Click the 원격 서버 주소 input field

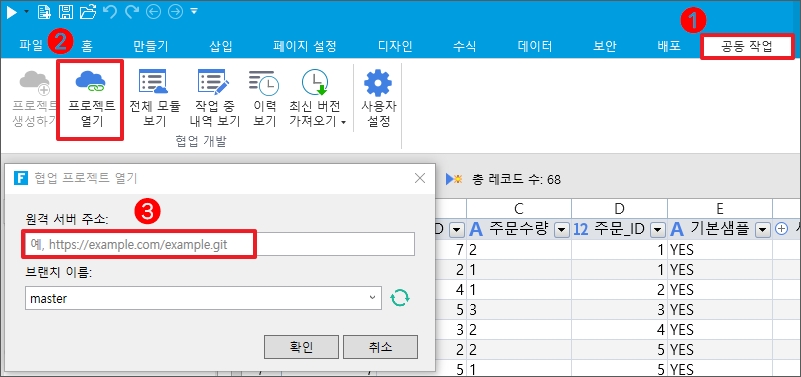(x=220, y=244)
